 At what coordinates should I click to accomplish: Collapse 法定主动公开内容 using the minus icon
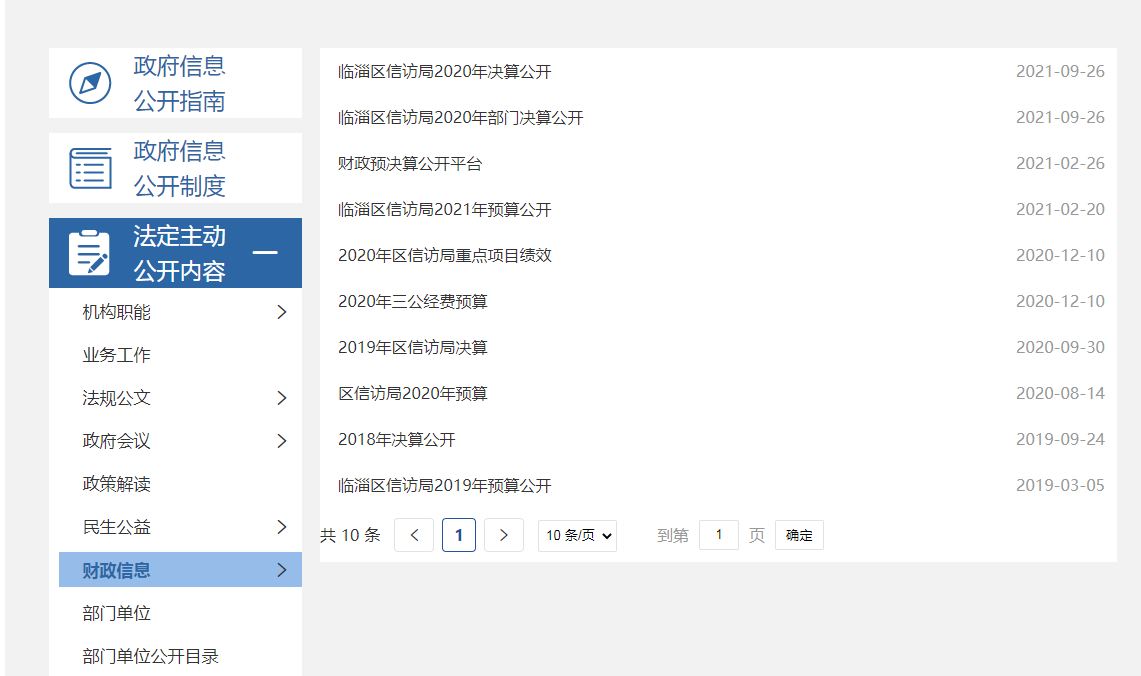coord(265,253)
